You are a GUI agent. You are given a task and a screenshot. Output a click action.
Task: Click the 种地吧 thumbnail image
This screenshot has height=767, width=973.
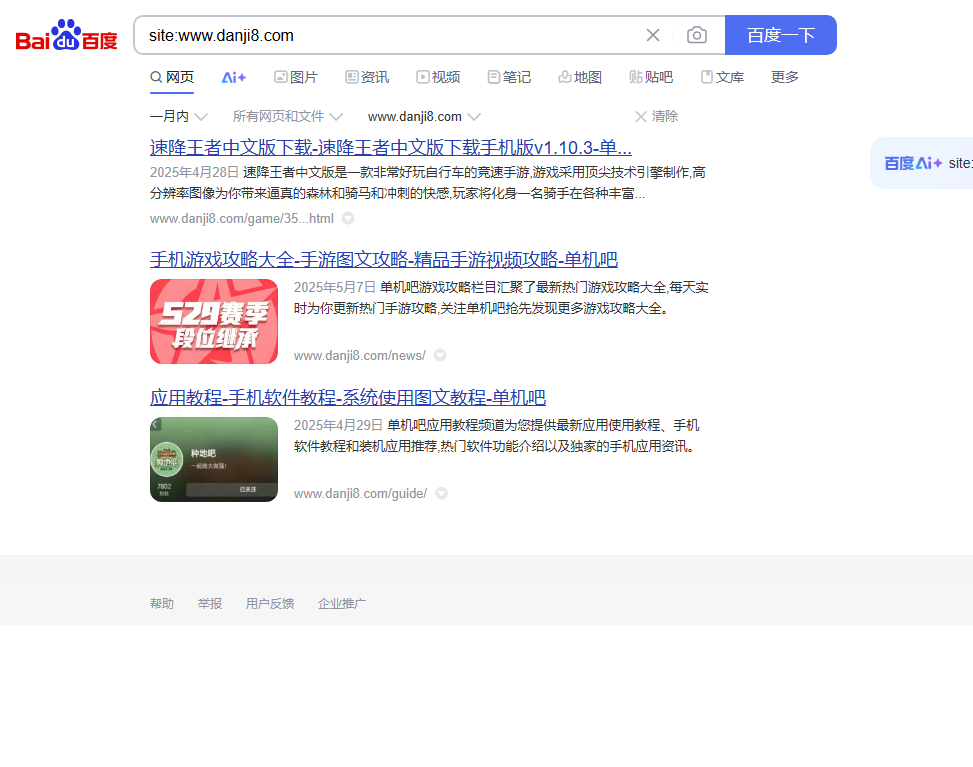click(x=214, y=459)
